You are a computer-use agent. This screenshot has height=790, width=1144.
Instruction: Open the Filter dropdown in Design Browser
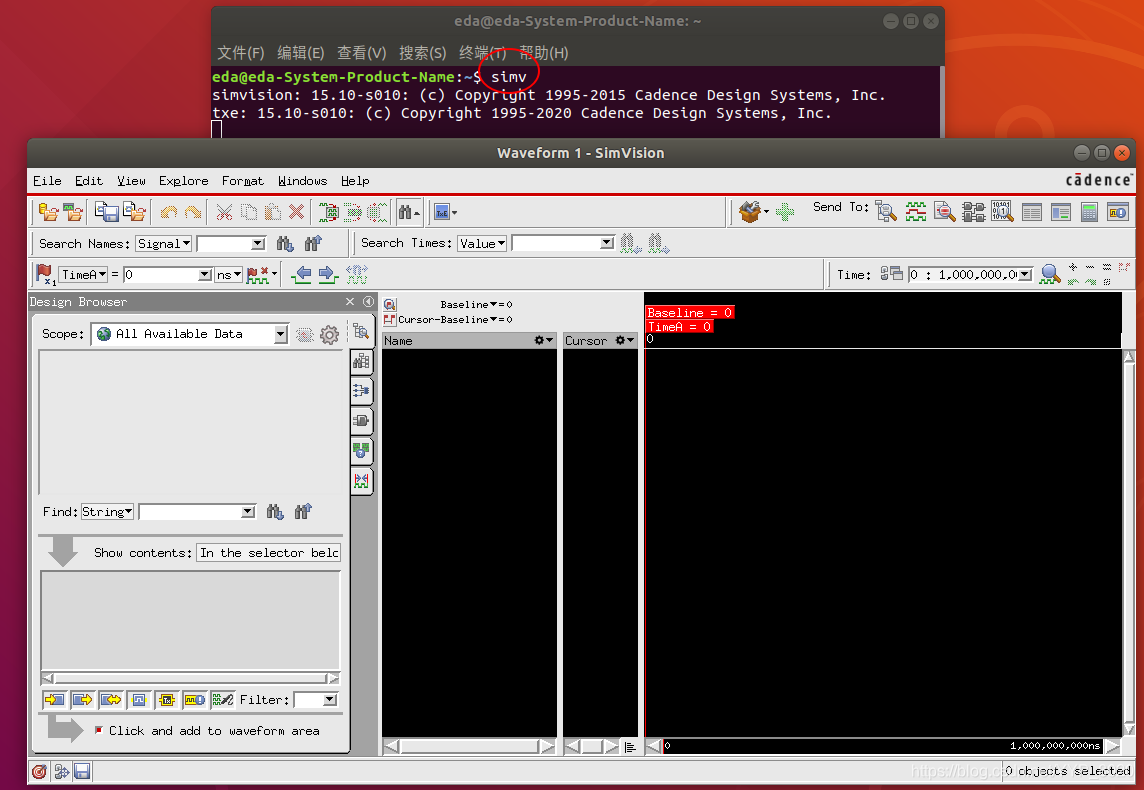coord(330,700)
